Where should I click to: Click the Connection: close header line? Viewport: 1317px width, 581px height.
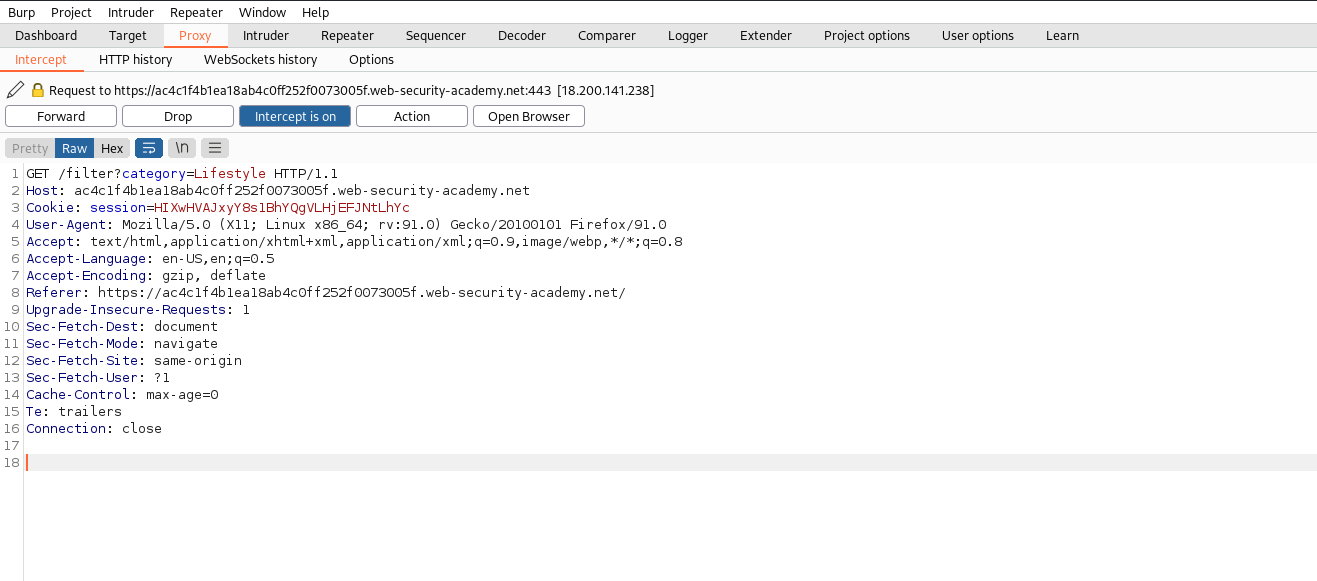(x=94, y=428)
